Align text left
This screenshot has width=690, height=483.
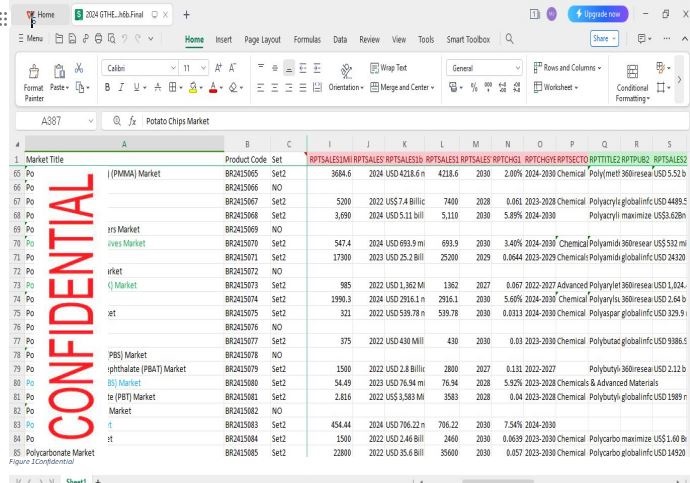[x=261, y=88]
